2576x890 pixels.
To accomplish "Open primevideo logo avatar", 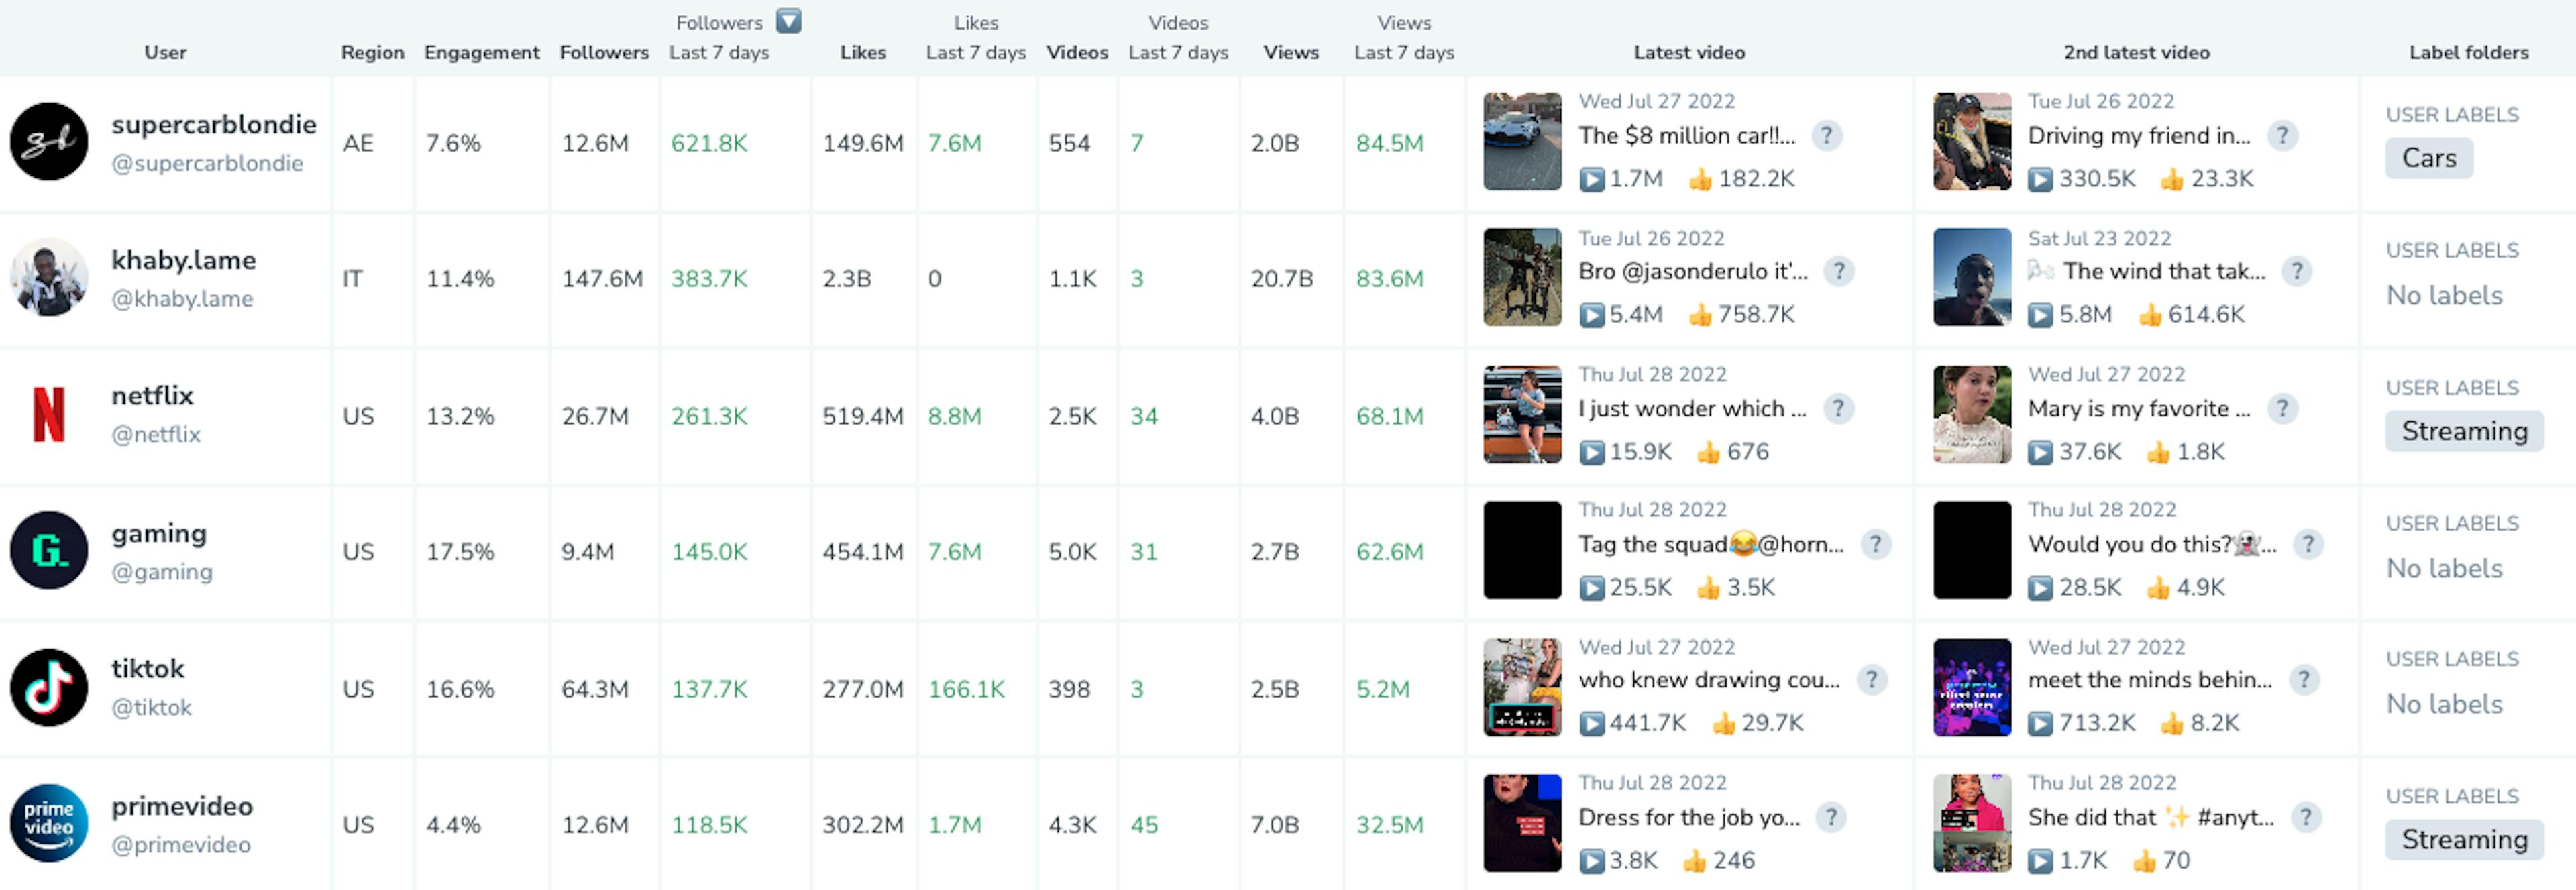I will tap(49, 823).
